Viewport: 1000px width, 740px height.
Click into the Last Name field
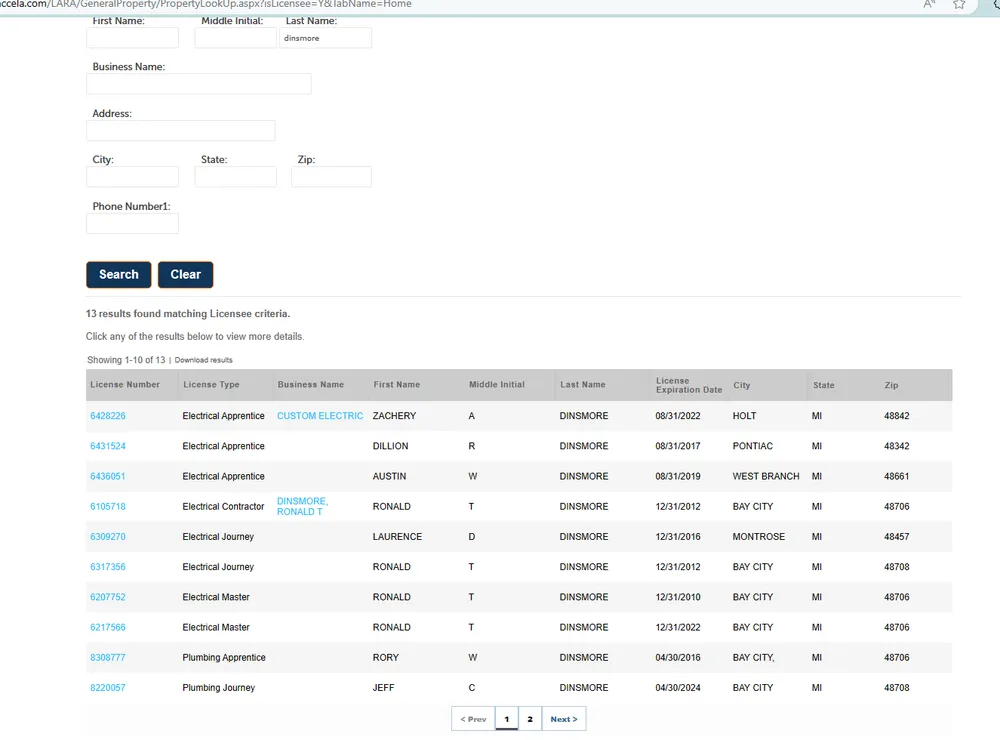(x=325, y=38)
